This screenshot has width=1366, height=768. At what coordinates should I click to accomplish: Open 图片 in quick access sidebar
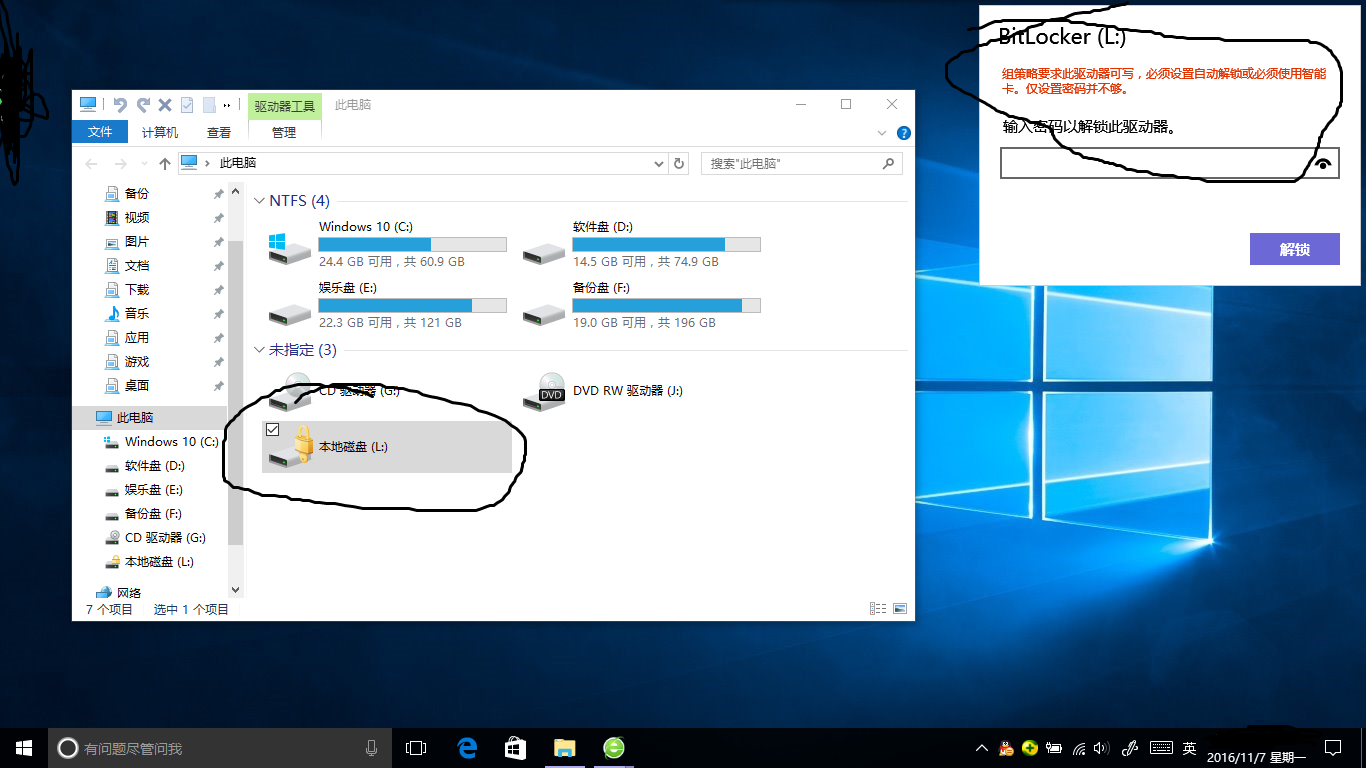(x=137, y=242)
